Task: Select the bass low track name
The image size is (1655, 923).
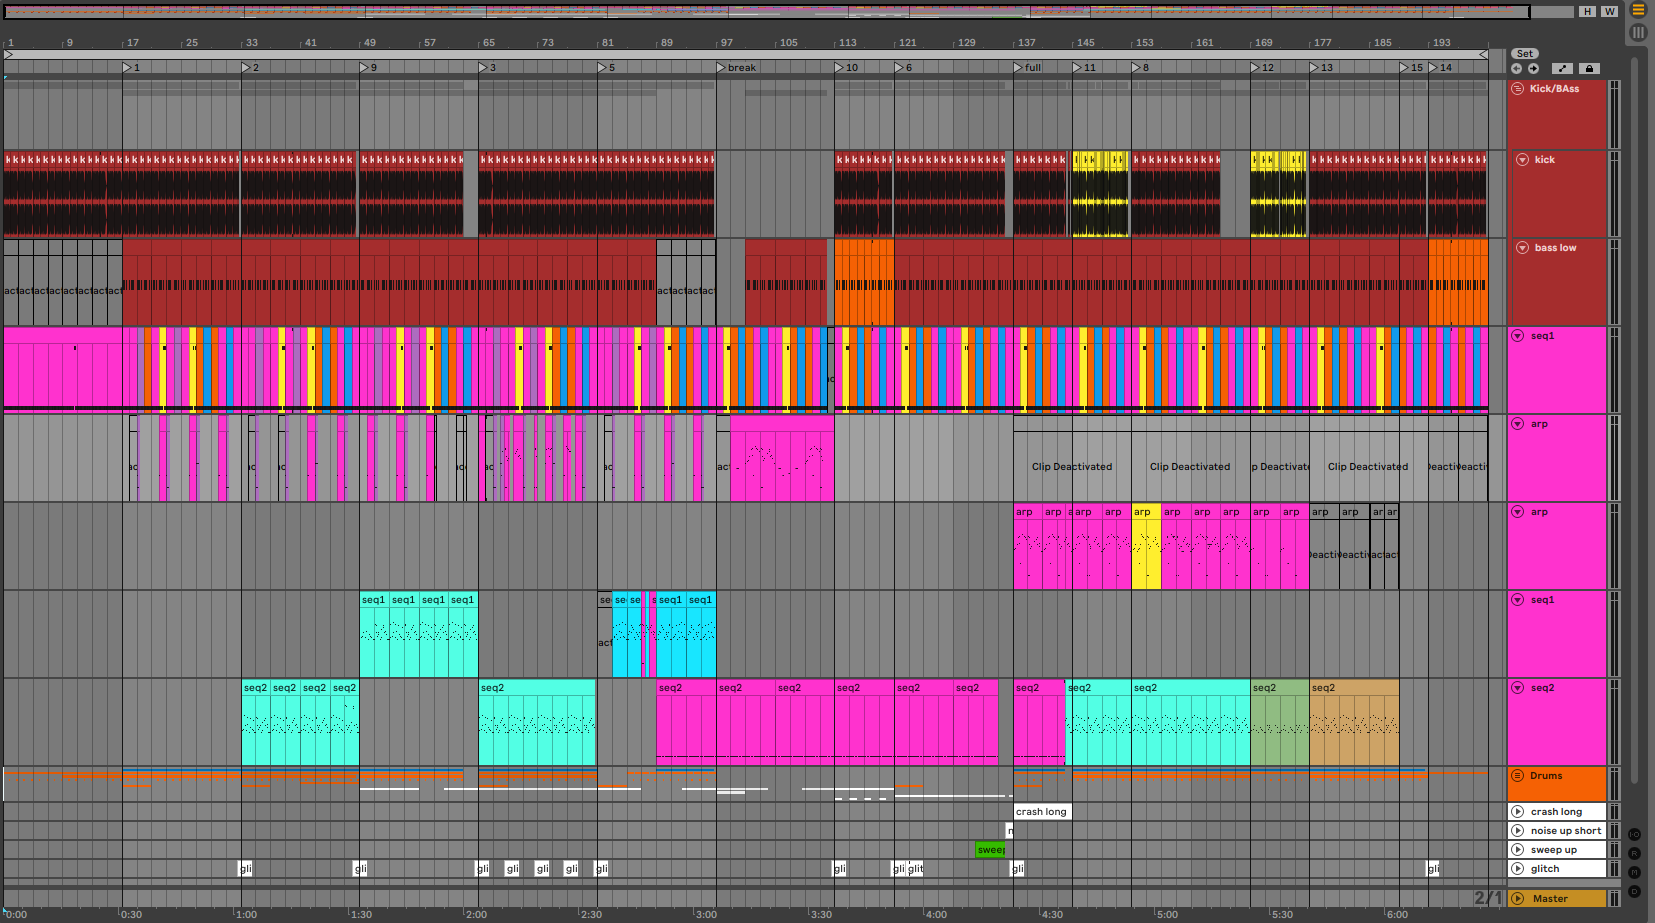Action: point(1555,248)
